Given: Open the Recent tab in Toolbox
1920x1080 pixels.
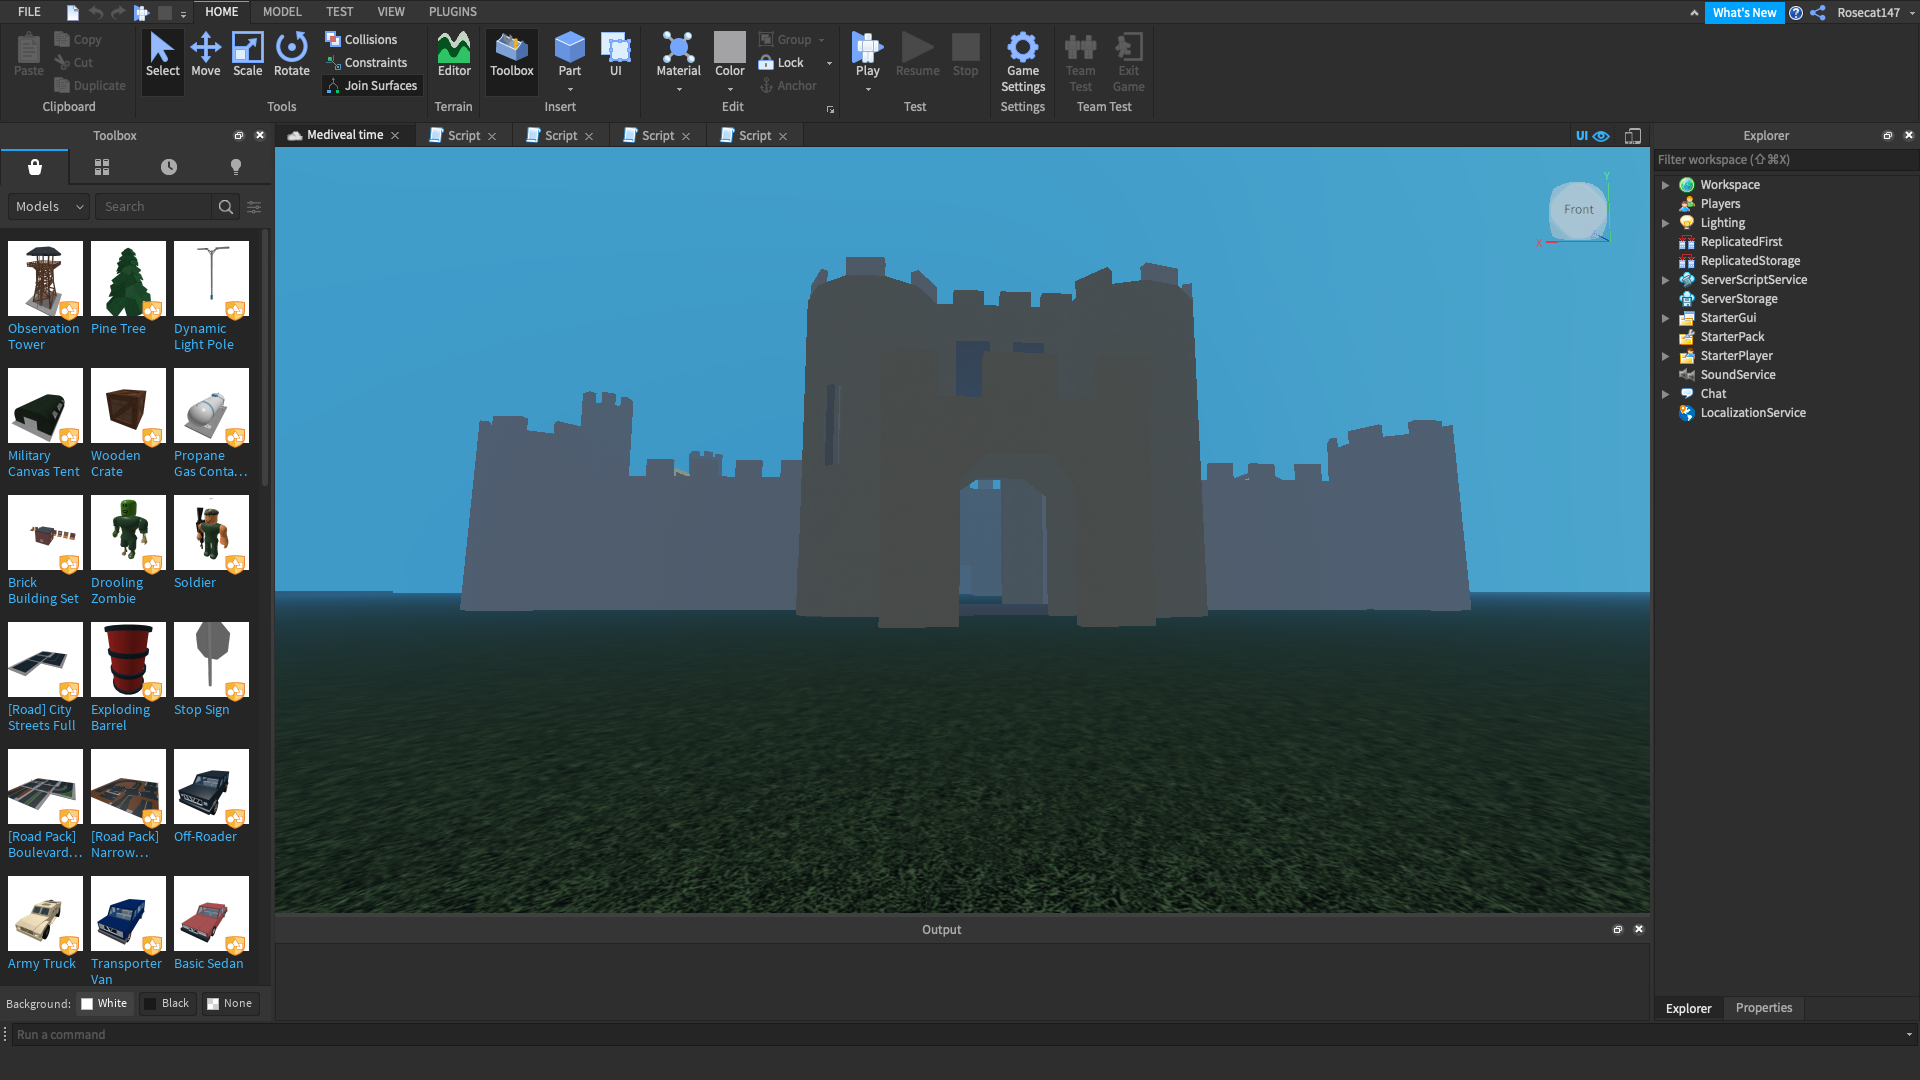Looking at the screenshot, I should click(x=169, y=167).
